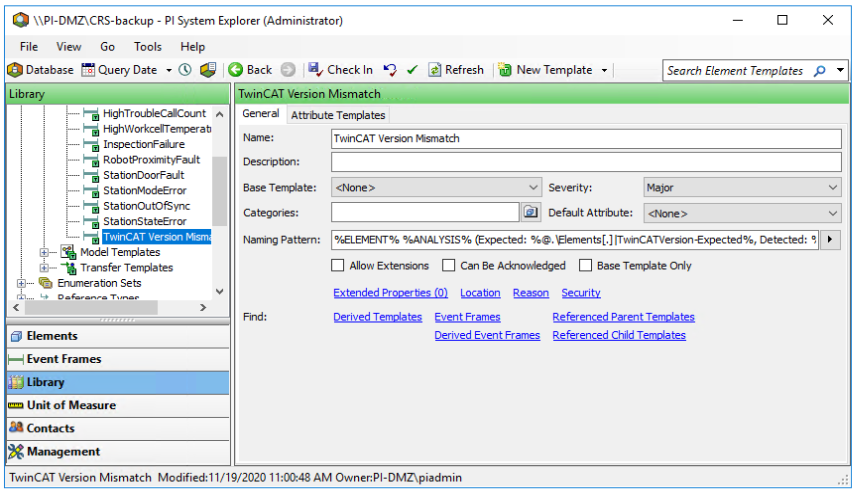Open the Extended Properties (0) link
The width and height of the screenshot is (856, 492).
click(390, 293)
